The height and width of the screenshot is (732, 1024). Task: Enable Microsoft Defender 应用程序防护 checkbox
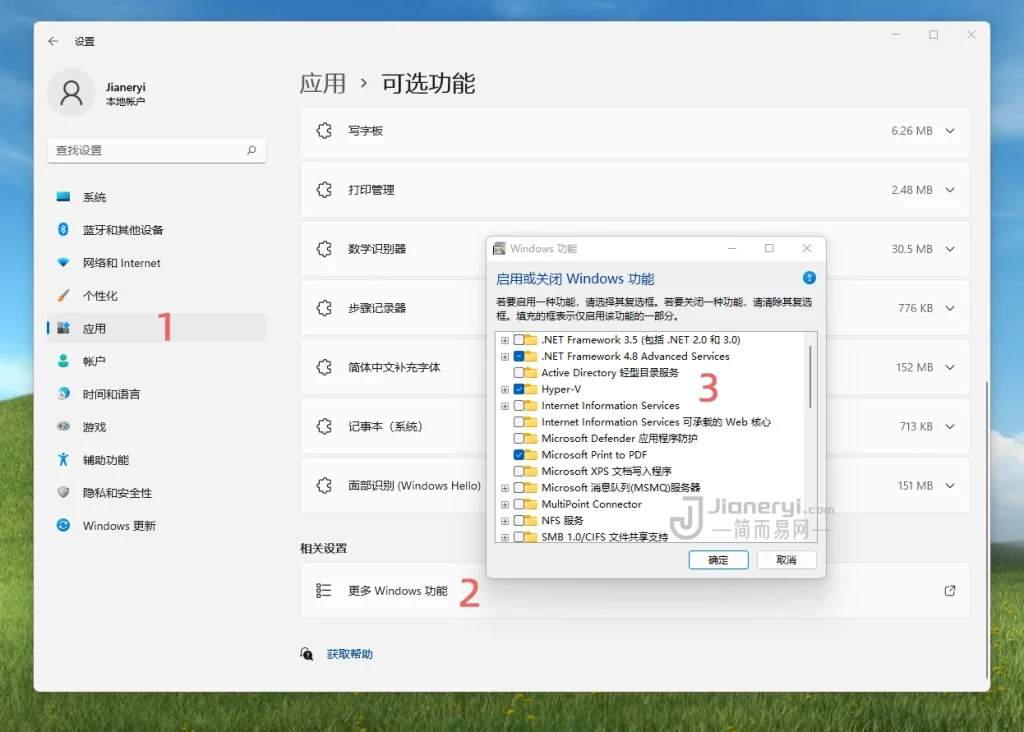coord(519,438)
